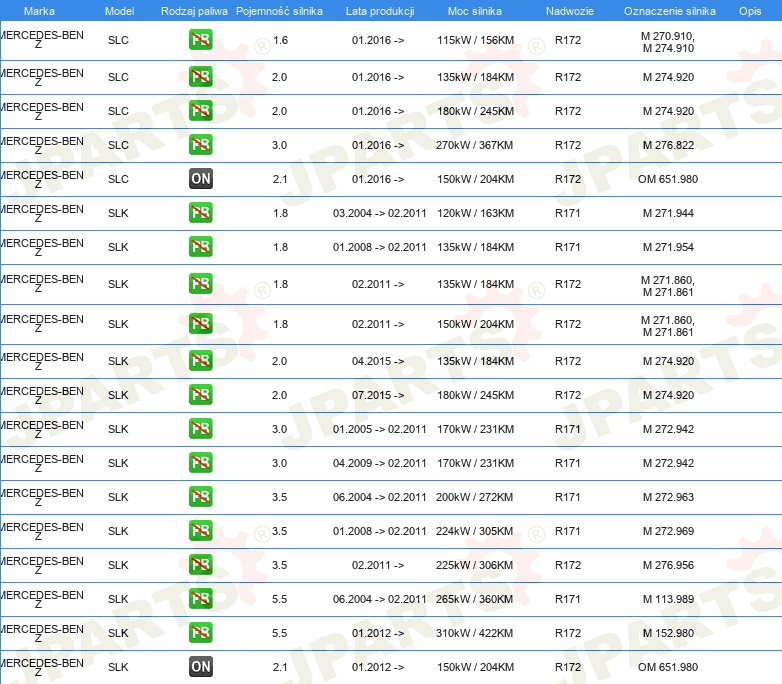
Task: Click petrol icon in the 120kW / 163KM row
Action: tap(200, 213)
